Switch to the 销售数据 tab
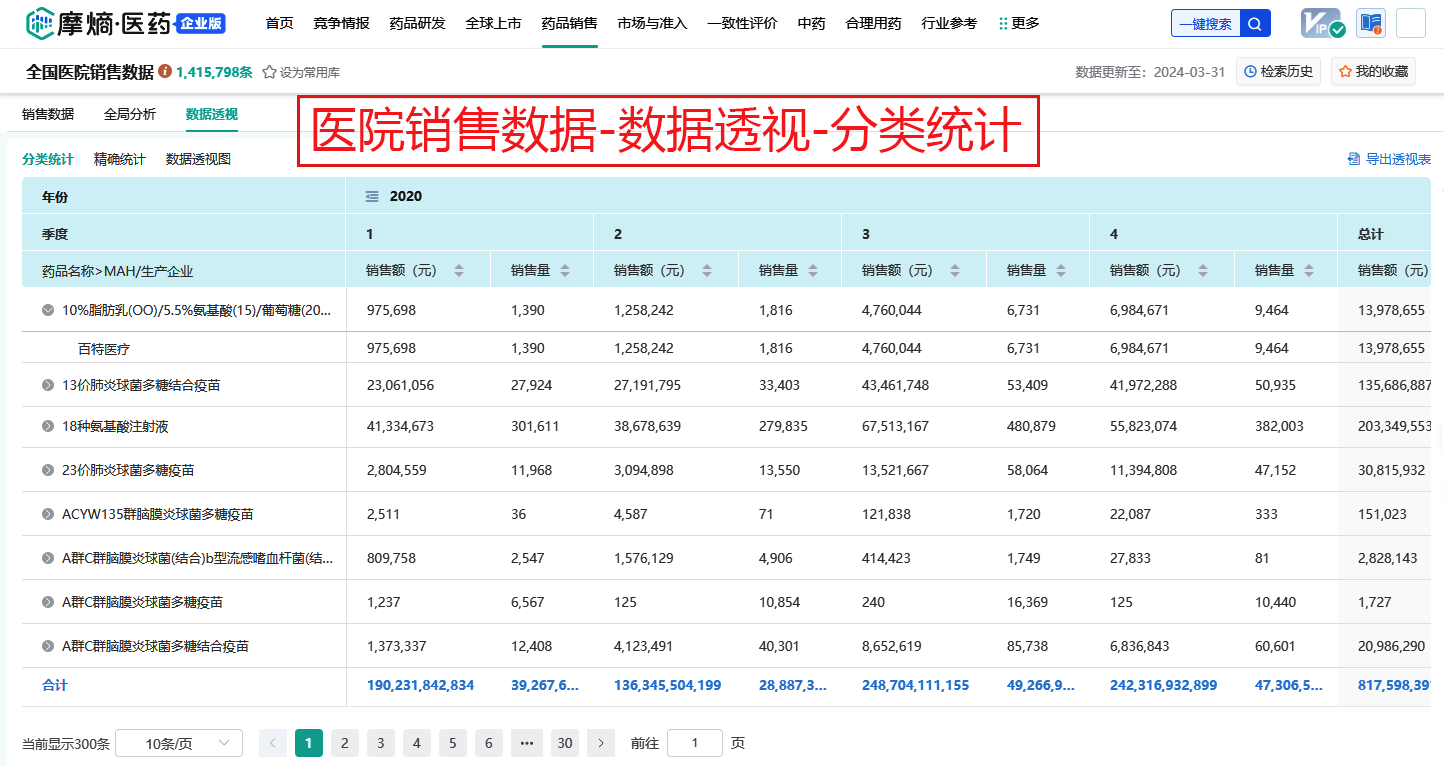Image resolution: width=1444 pixels, height=766 pixels. 48,114
